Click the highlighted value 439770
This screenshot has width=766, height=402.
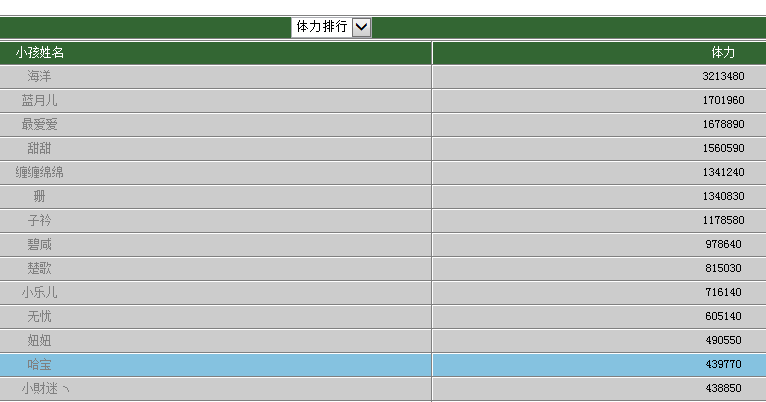(x=723, y=364)
